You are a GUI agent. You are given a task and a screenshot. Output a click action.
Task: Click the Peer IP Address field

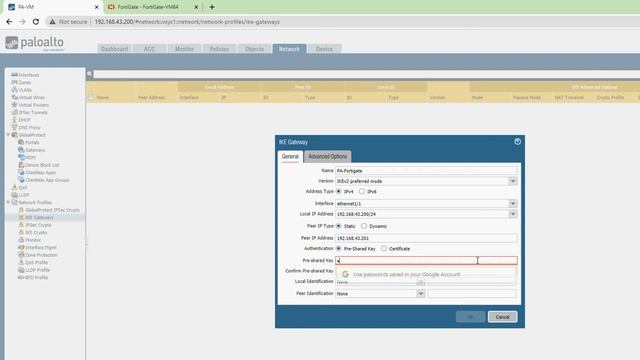click(426, 238)
